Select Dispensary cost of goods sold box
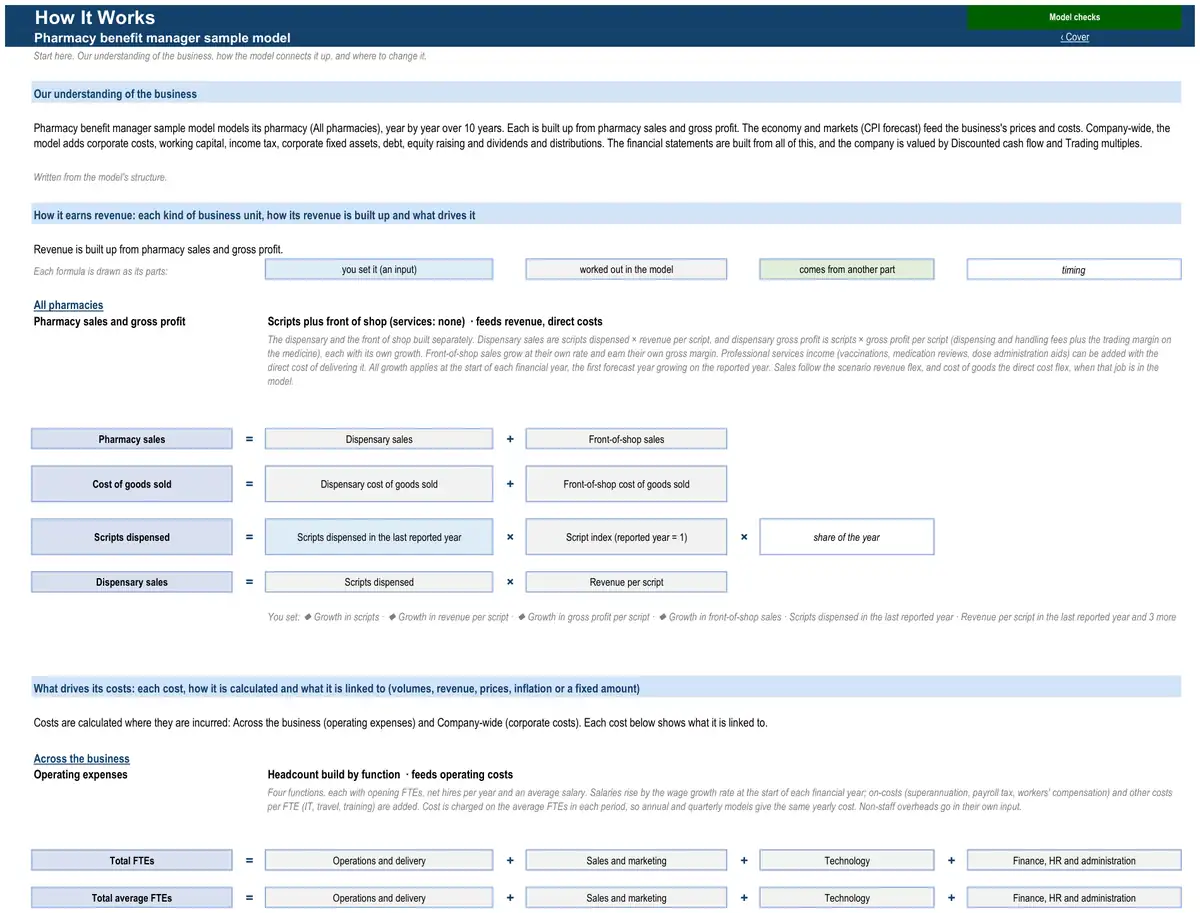Image resolution: width=1200 pixels, height=913 pixels. tap(379, 484)
